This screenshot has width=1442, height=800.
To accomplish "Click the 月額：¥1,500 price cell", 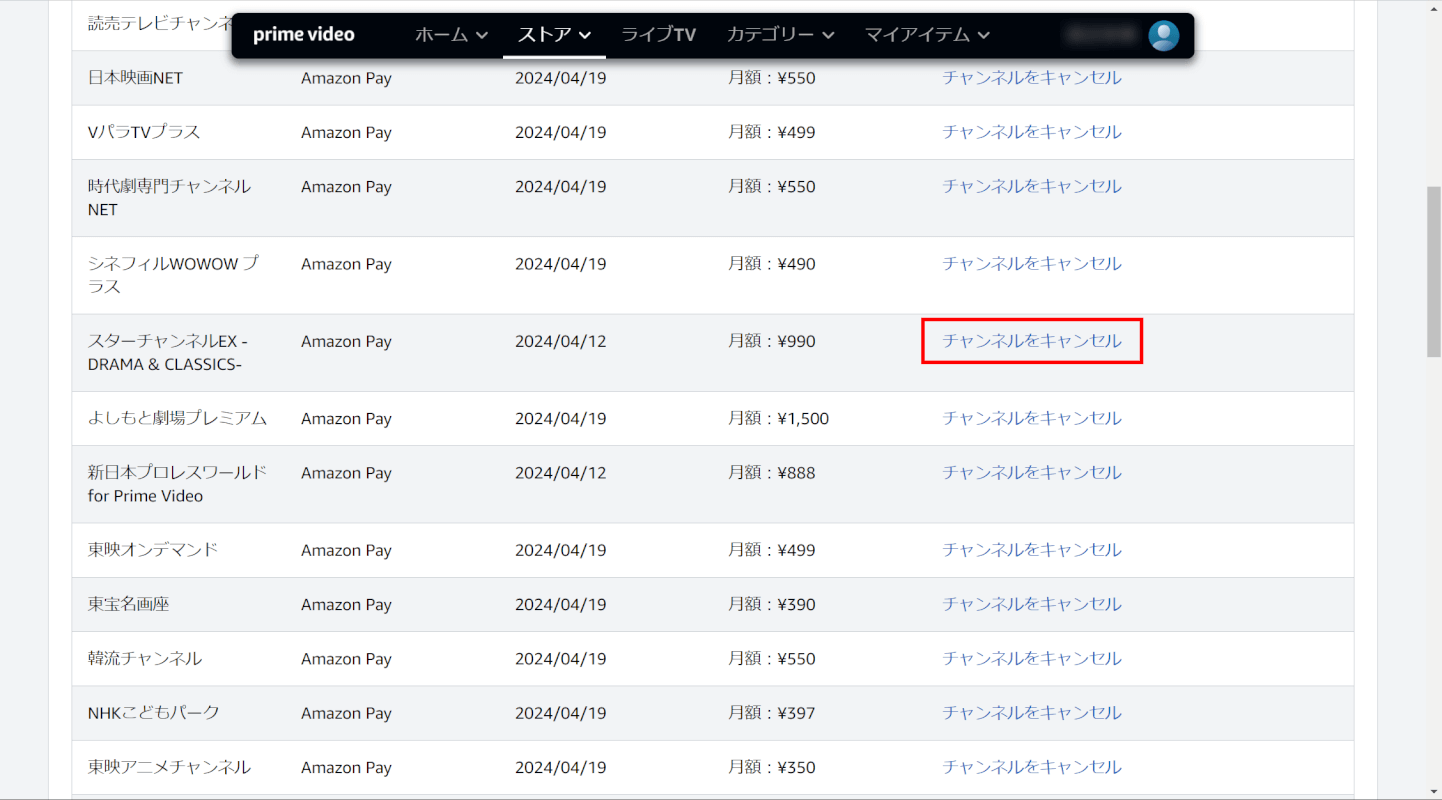I will tap(779, 418).
